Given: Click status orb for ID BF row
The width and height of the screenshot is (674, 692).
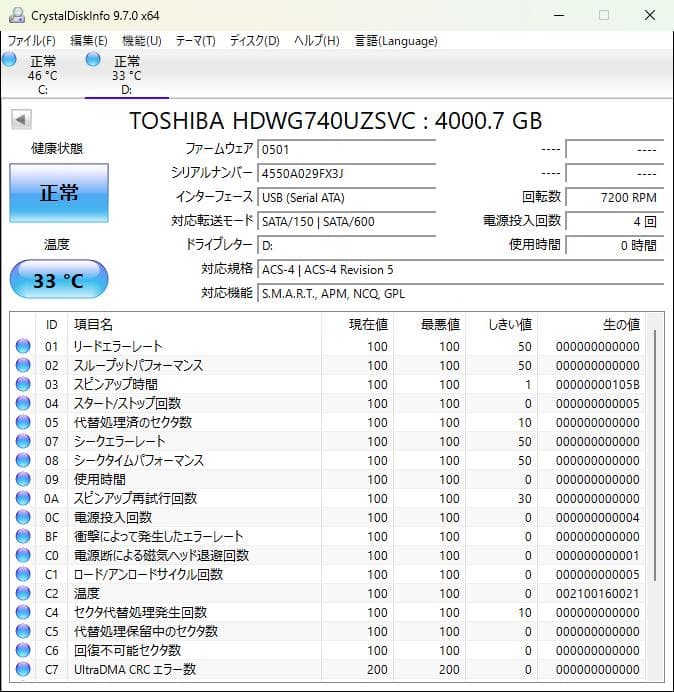Looking at the screenshot, I should tap(23, 536).
